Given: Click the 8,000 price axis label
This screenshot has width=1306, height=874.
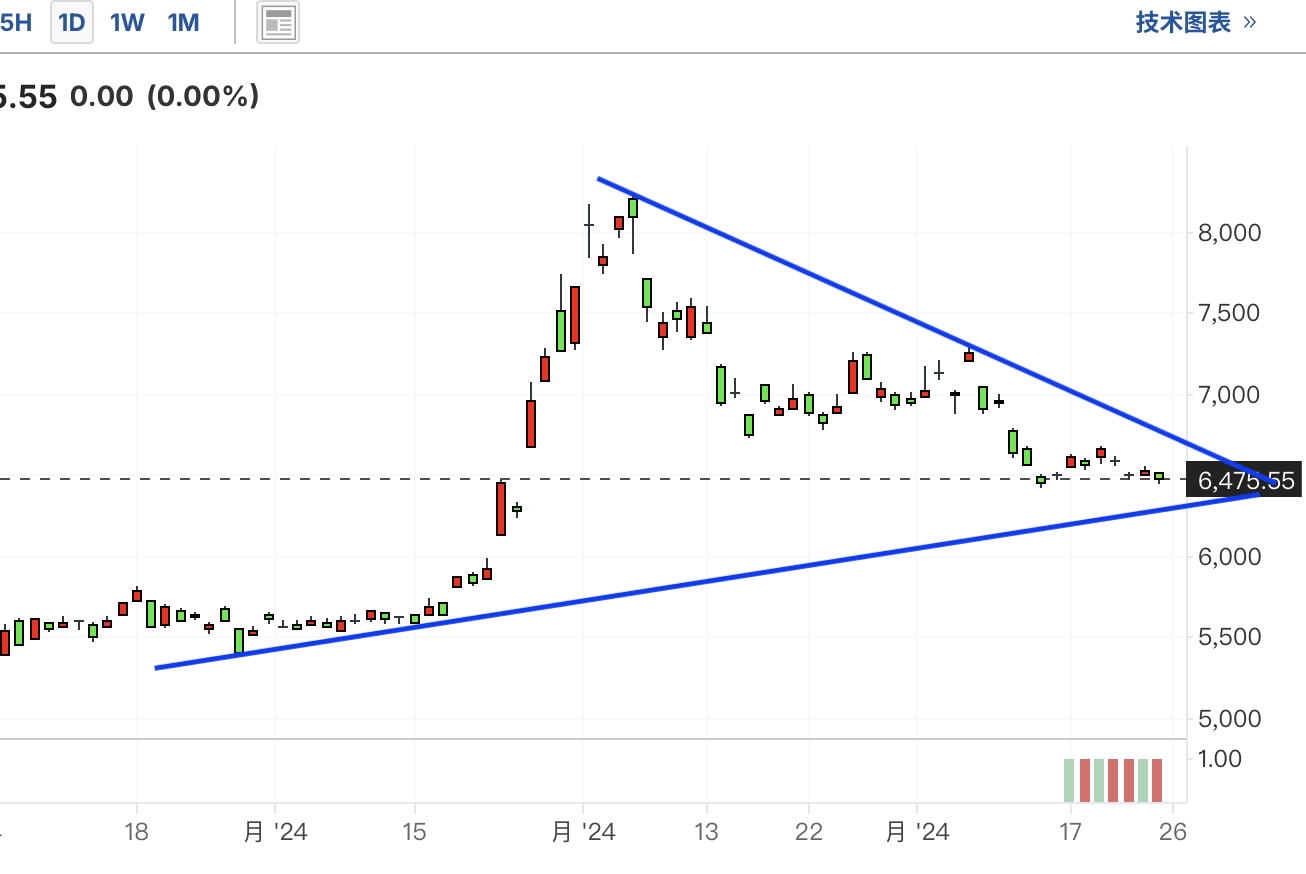Looking at the screenshot, I should point(1229,233).
